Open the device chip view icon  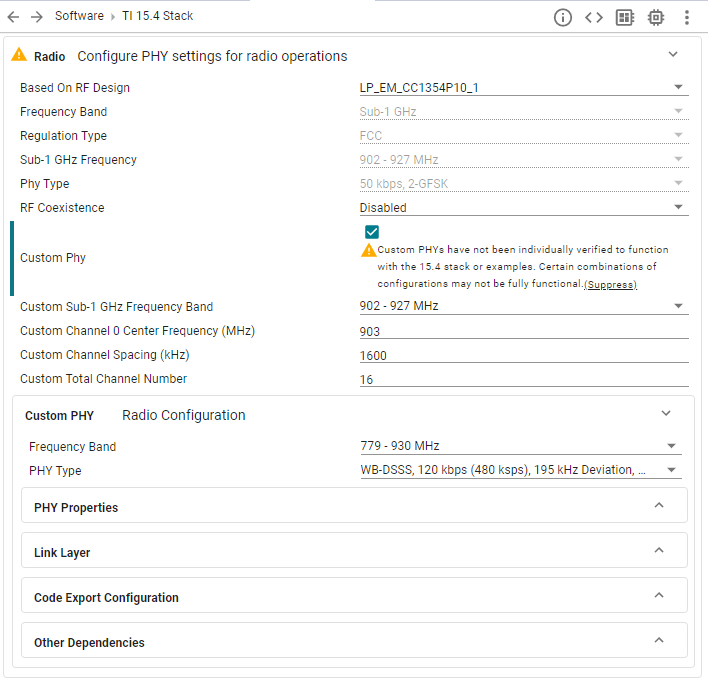tap(656, 17)
